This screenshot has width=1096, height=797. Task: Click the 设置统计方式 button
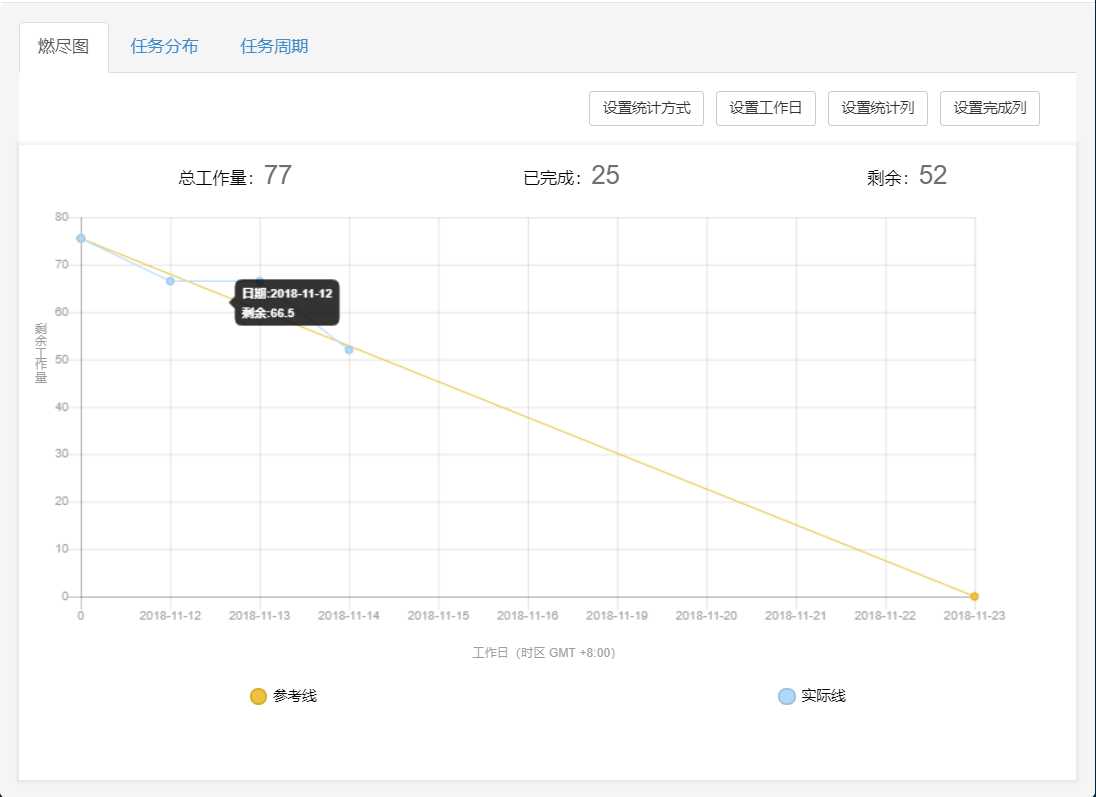pyautogui.click(x=646, y=108)
